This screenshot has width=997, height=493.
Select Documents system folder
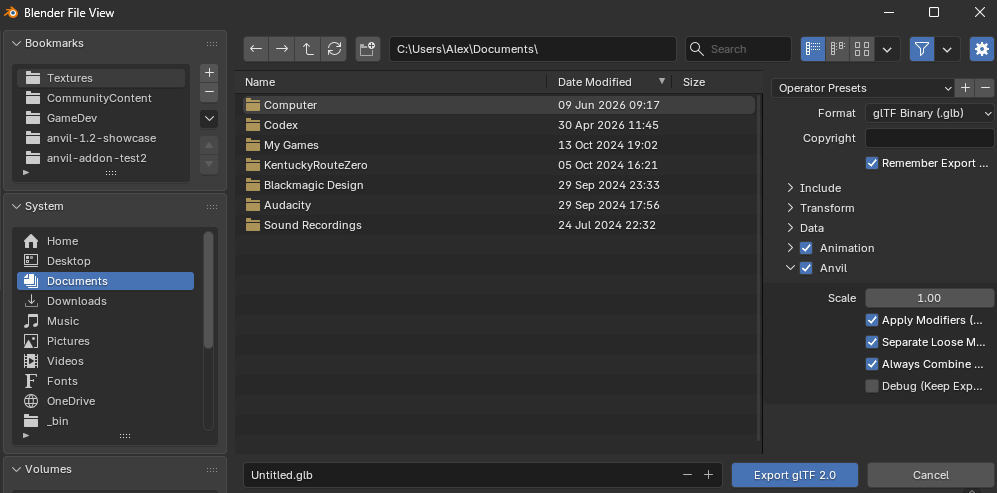106,281
